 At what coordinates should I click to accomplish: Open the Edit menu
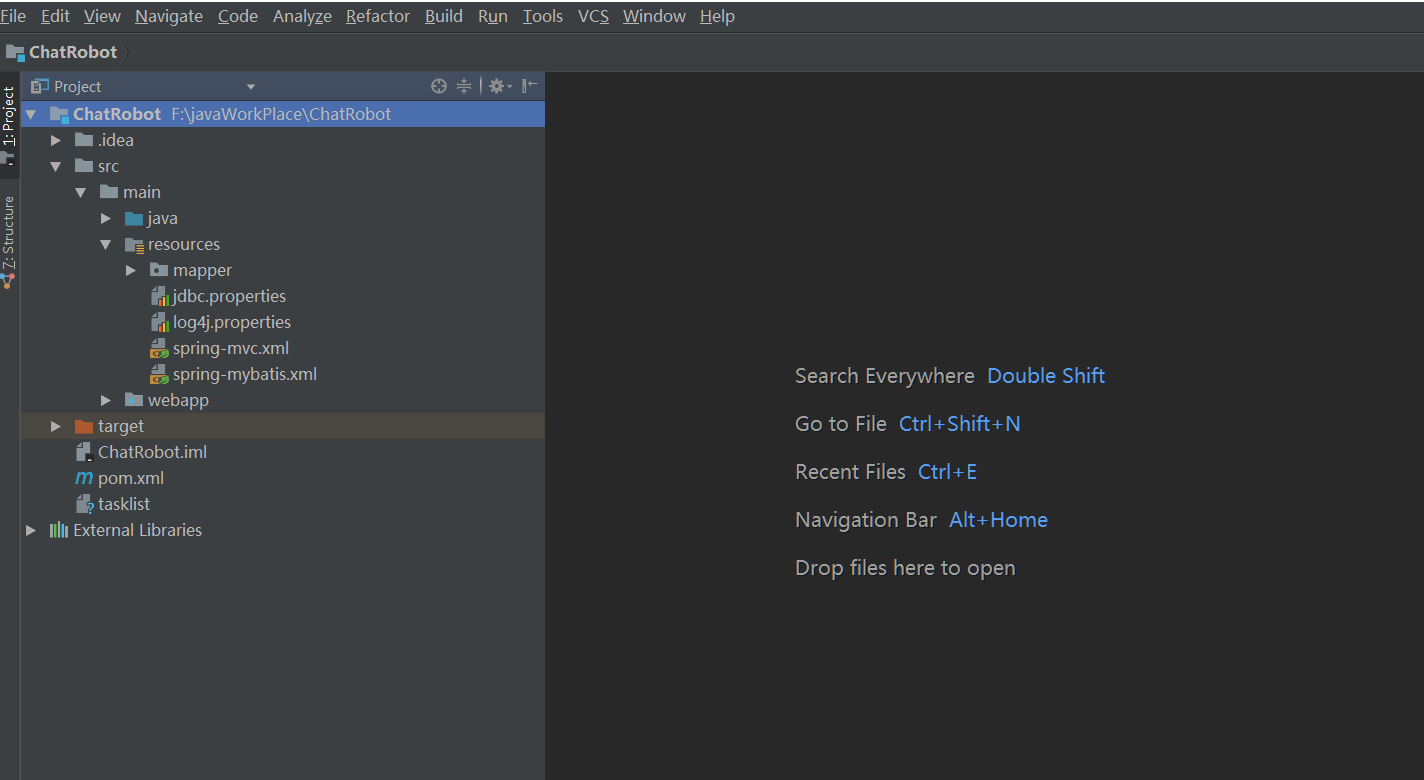tap(55, 16)
